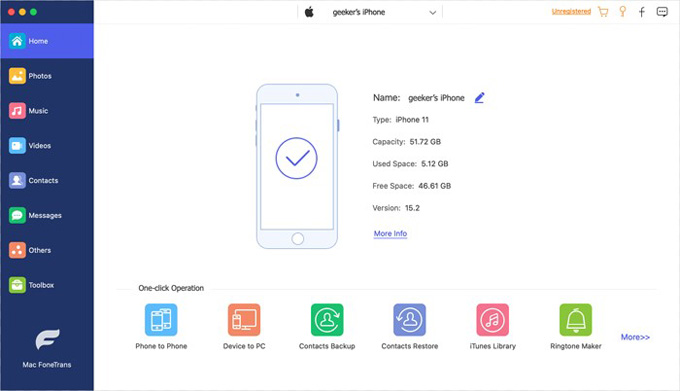Open the feedback chat icon

click(x=662, y=12)
